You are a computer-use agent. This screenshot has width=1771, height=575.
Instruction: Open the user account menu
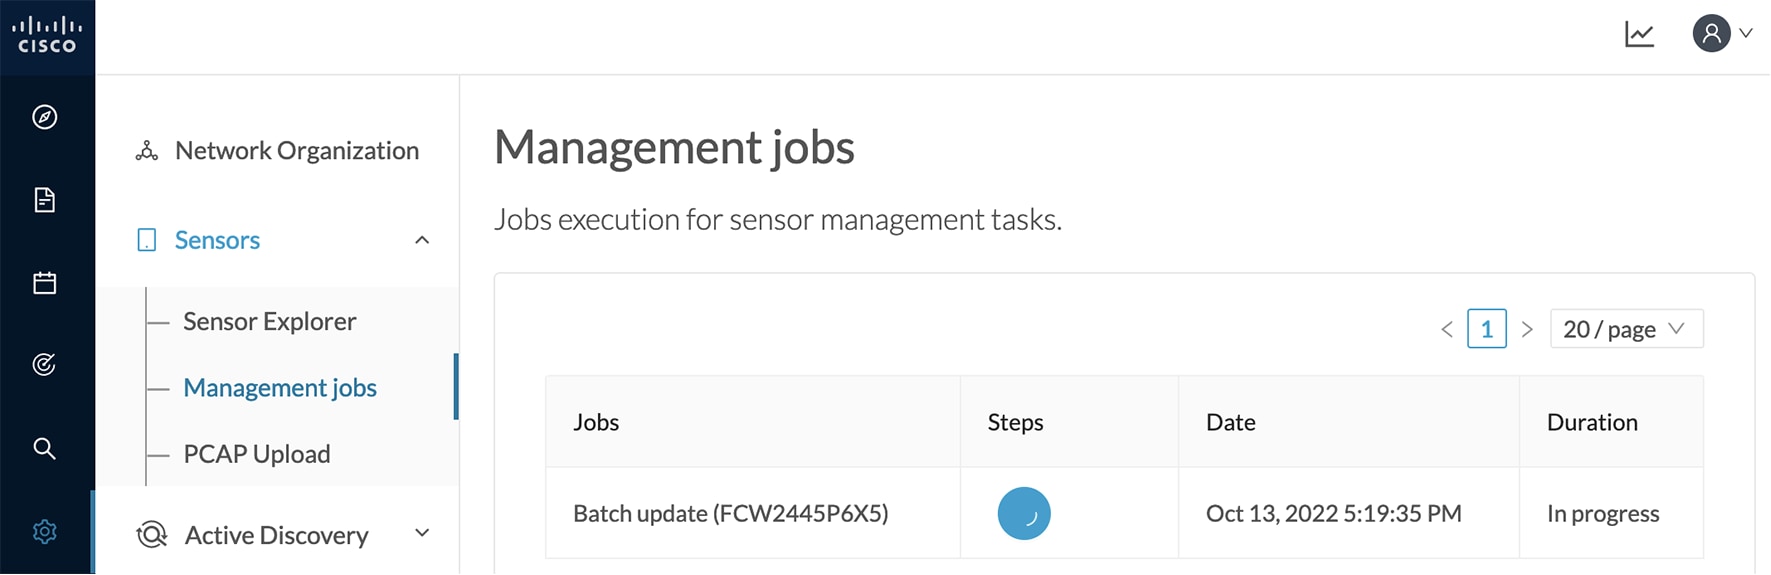(x=1721, y=34)
